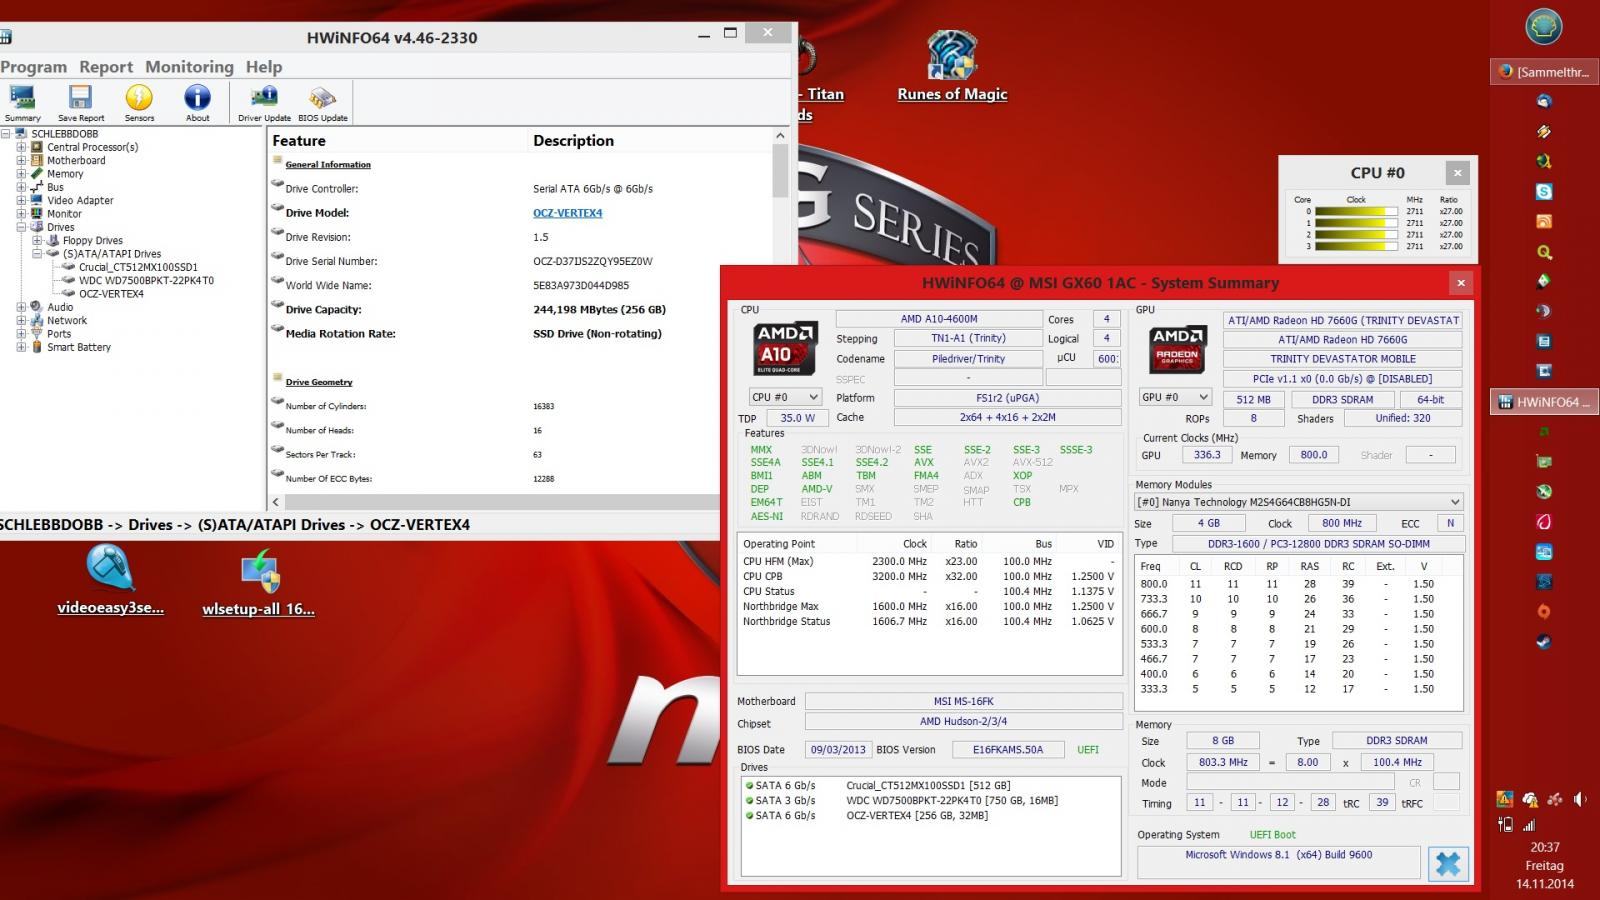Collapse the (S)ATA/ATAPI Drives node
Screen dimensions: 1600x900
37,254
